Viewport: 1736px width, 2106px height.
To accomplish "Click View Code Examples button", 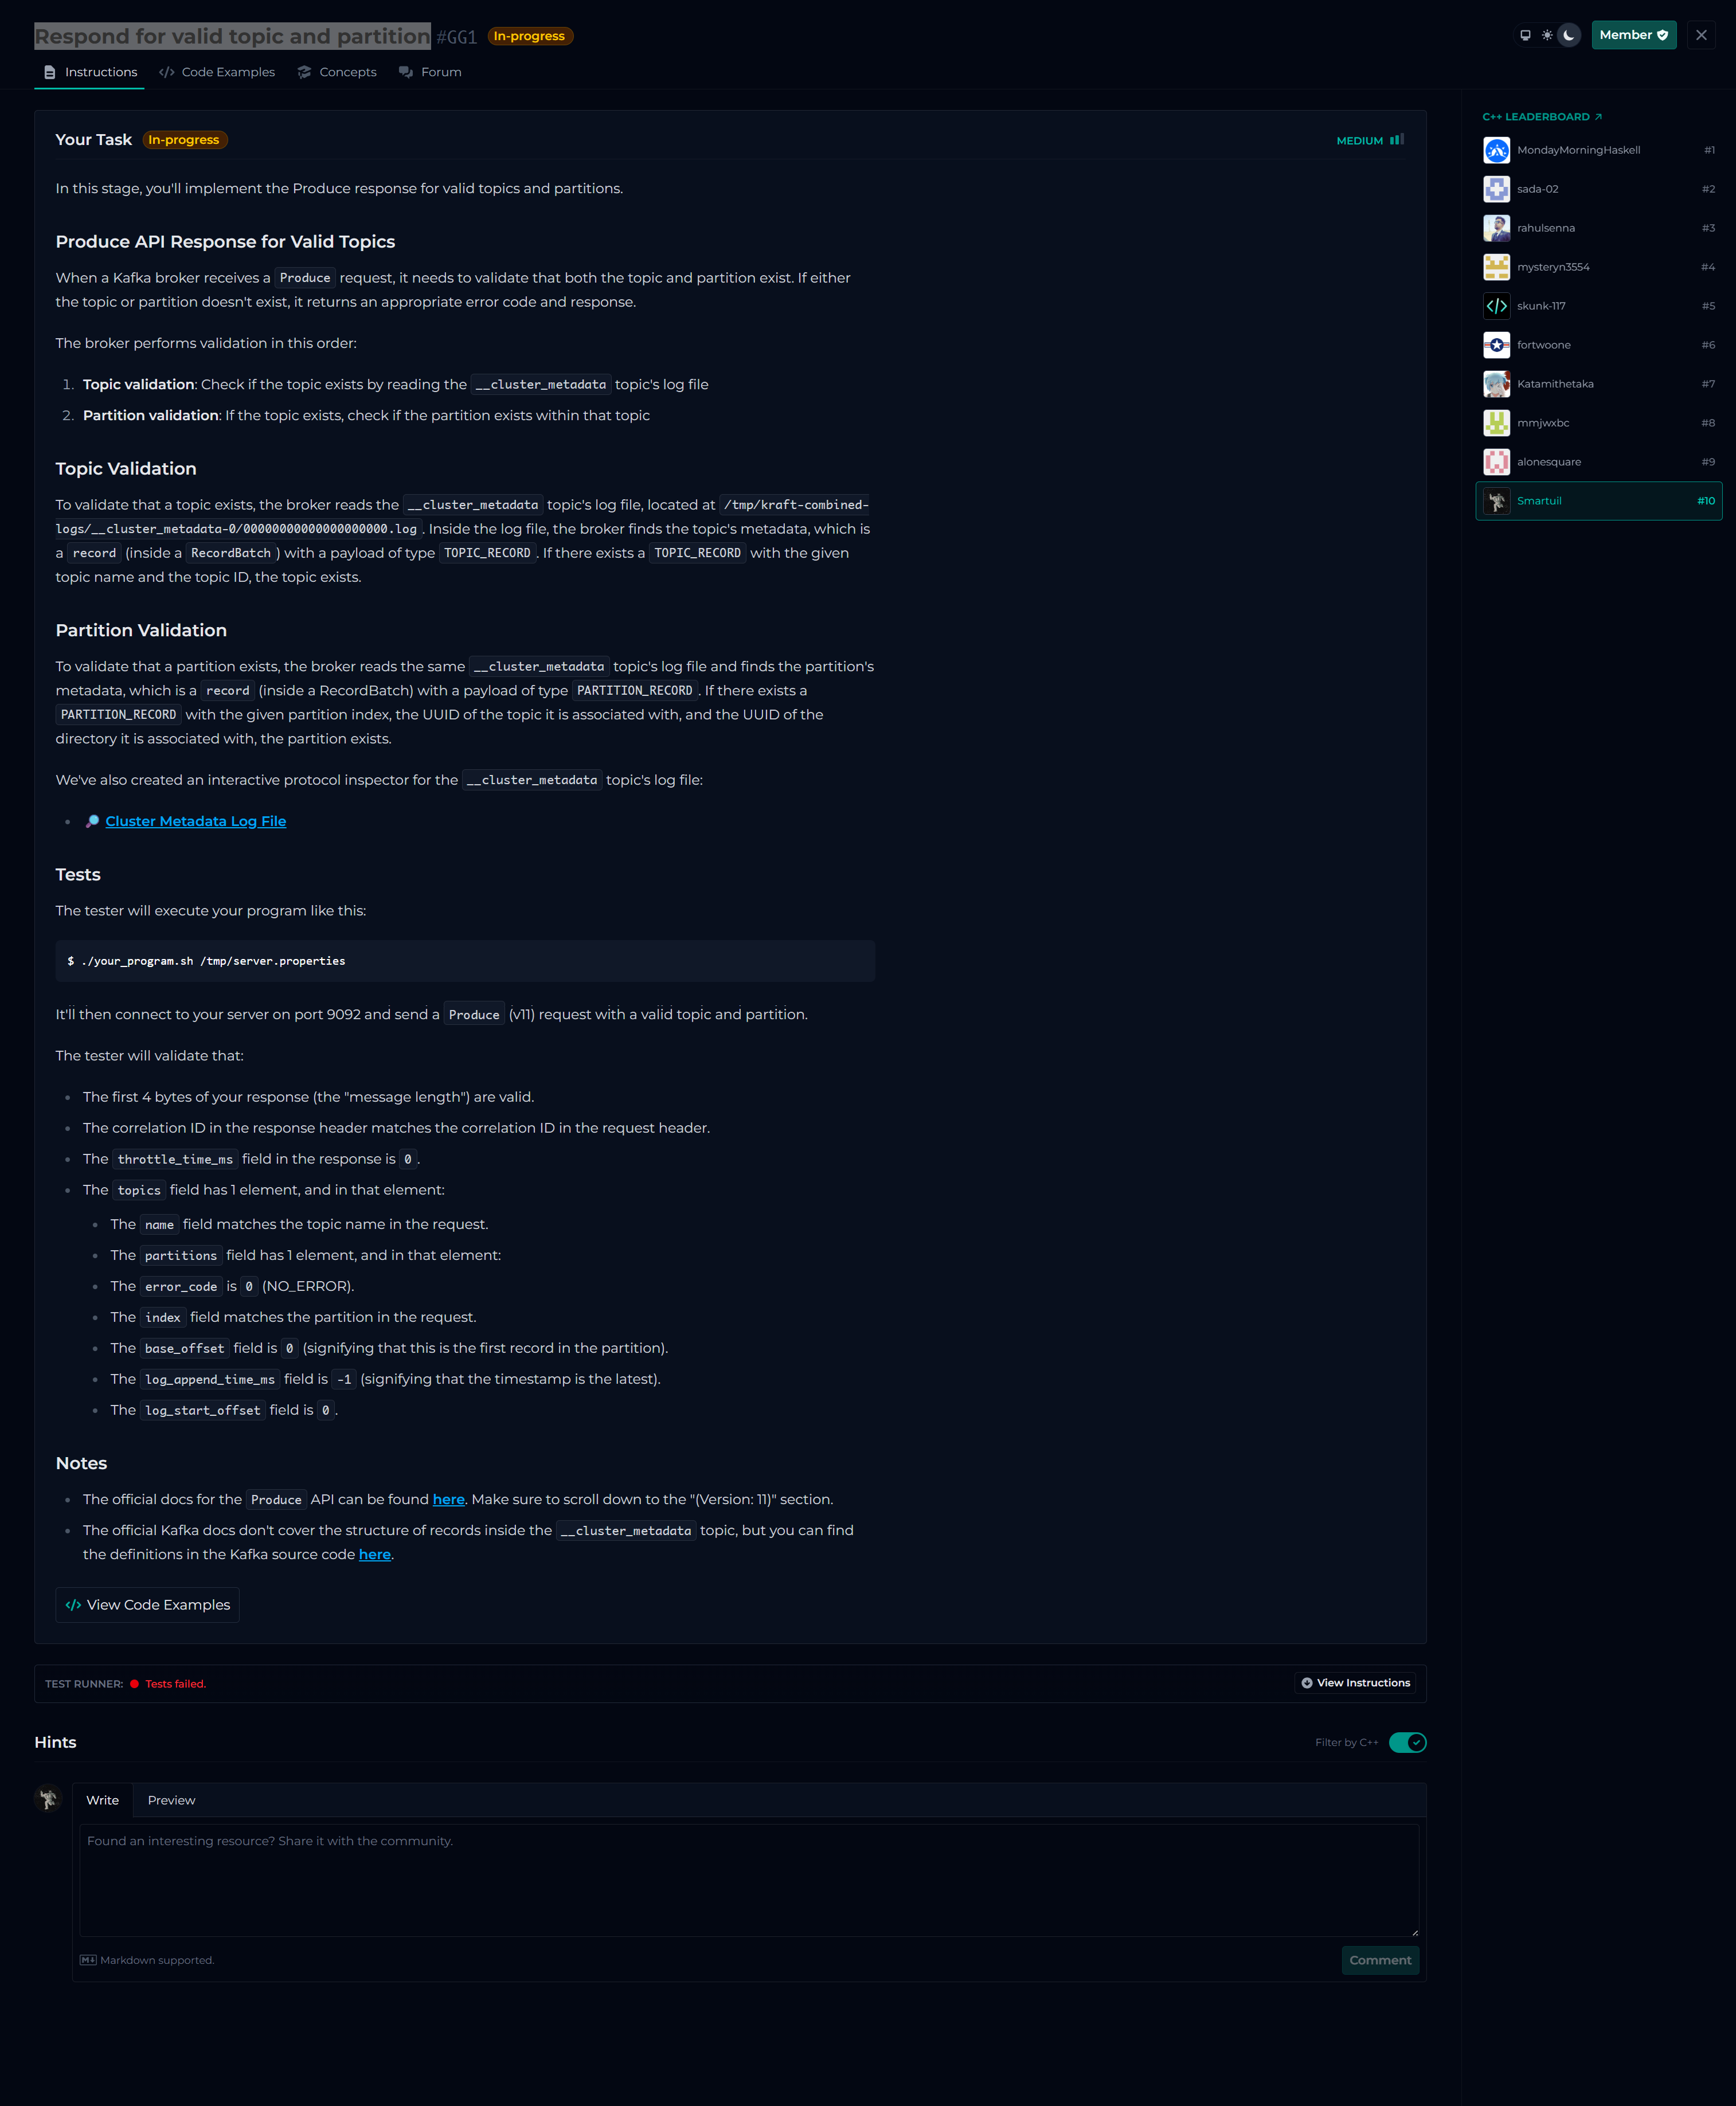I will coord(148,1605).
